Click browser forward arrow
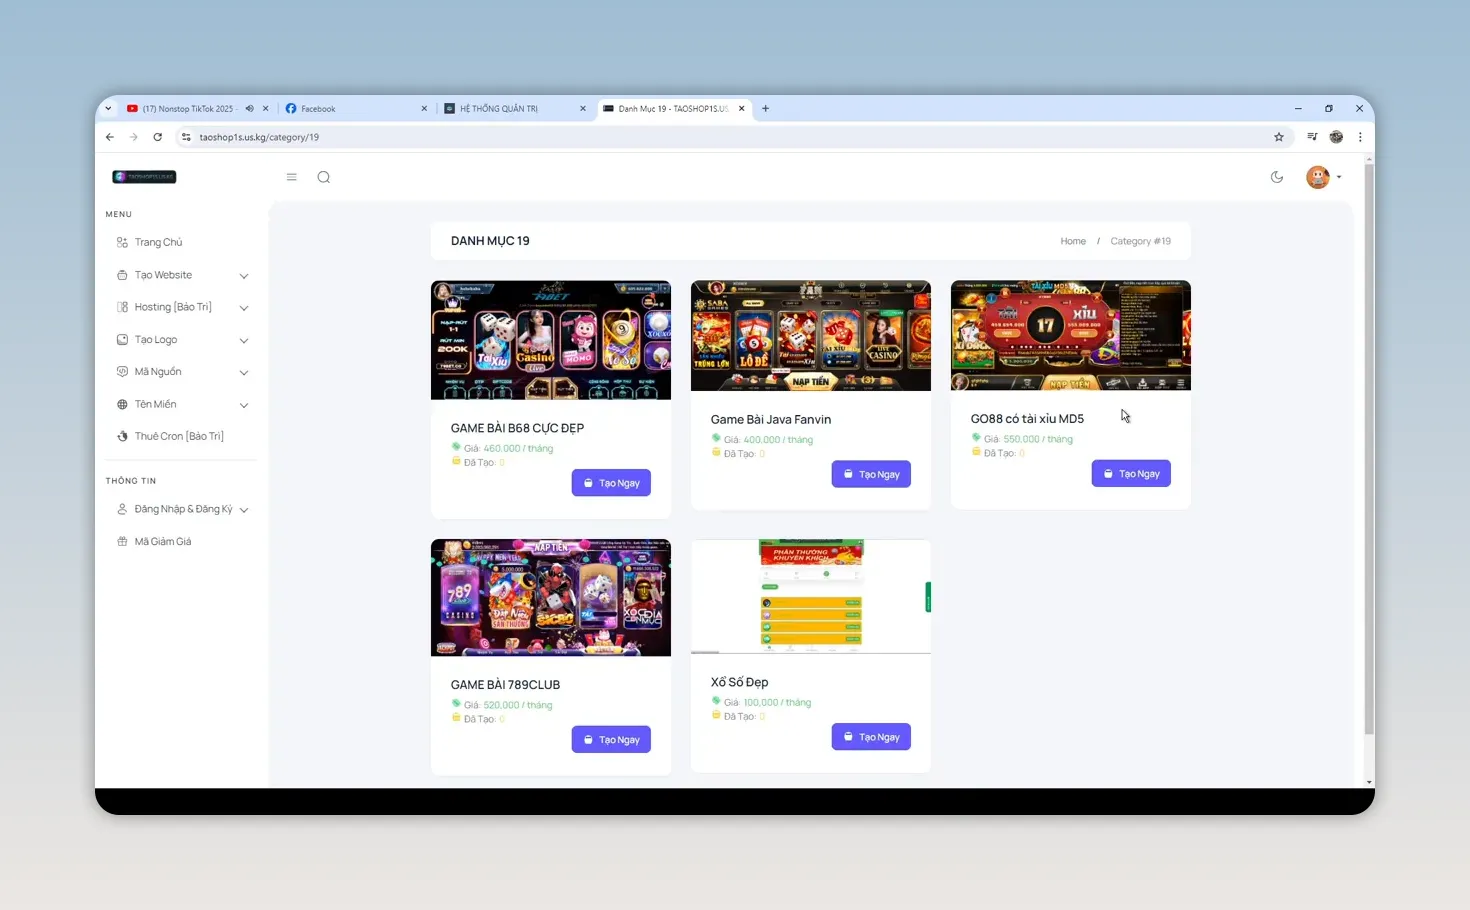 134,137
